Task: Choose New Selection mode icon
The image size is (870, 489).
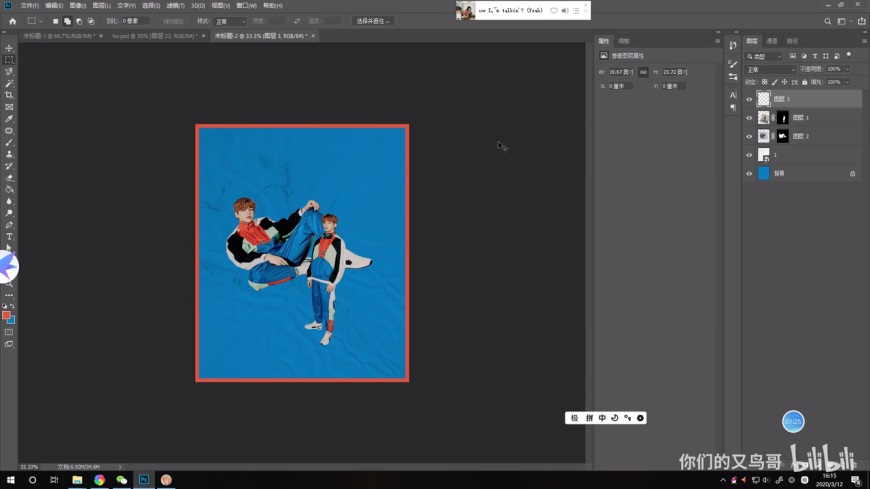Action: [55, 21]
